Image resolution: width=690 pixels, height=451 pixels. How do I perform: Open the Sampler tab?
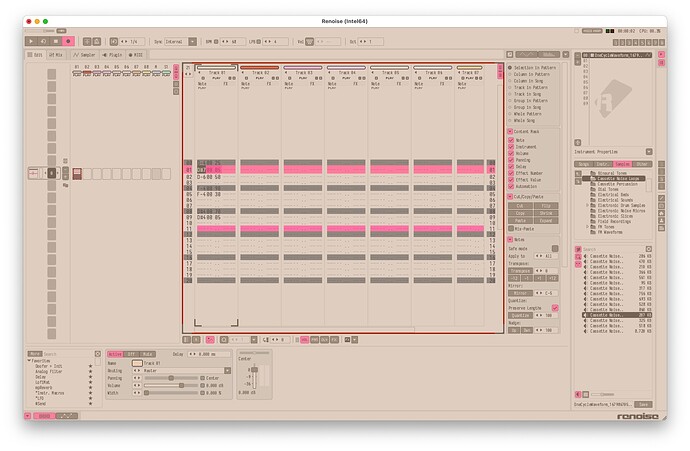[x=84, y=55]
